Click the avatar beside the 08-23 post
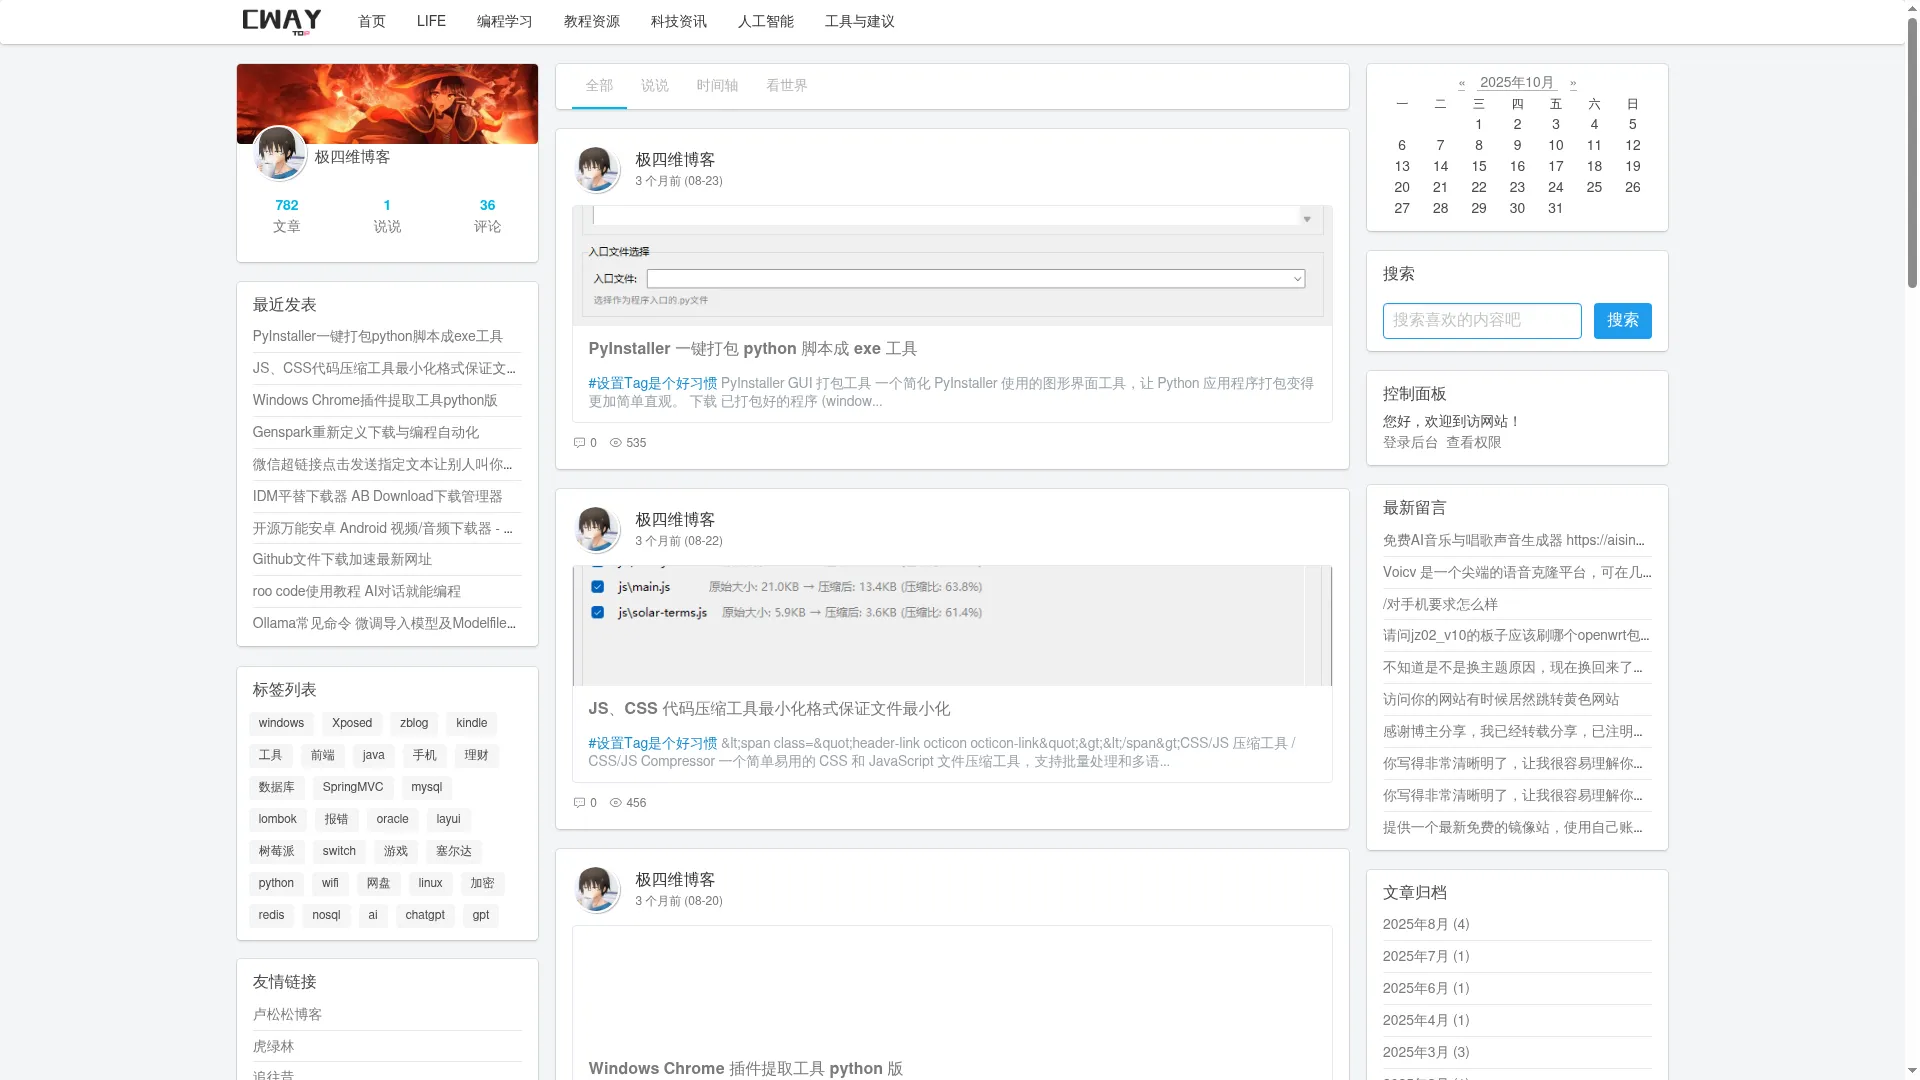 click(x=597, y=169)
